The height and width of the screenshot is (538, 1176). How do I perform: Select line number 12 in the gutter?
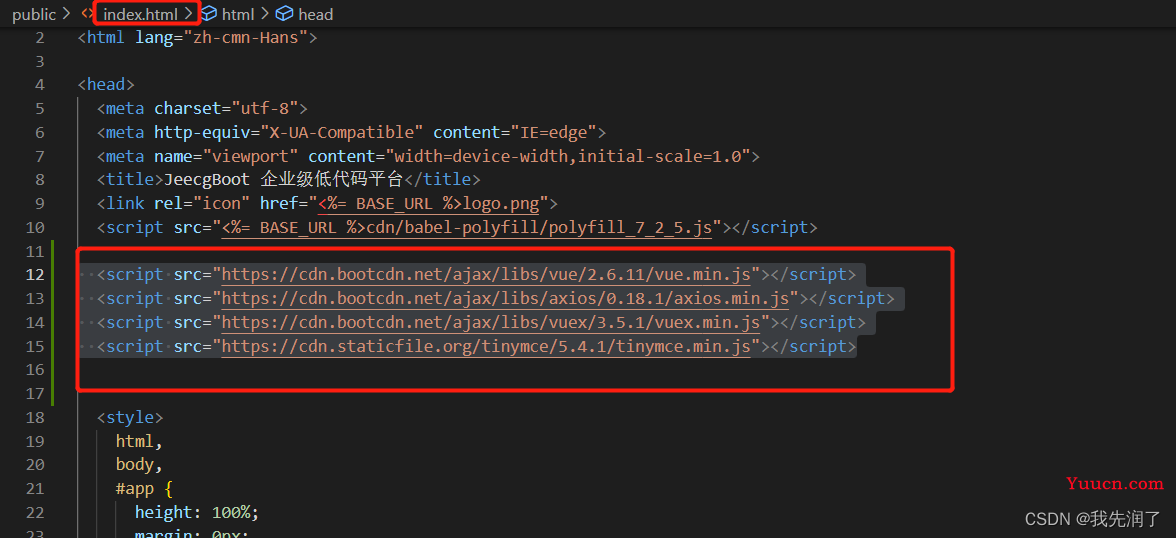pos(35,275)
